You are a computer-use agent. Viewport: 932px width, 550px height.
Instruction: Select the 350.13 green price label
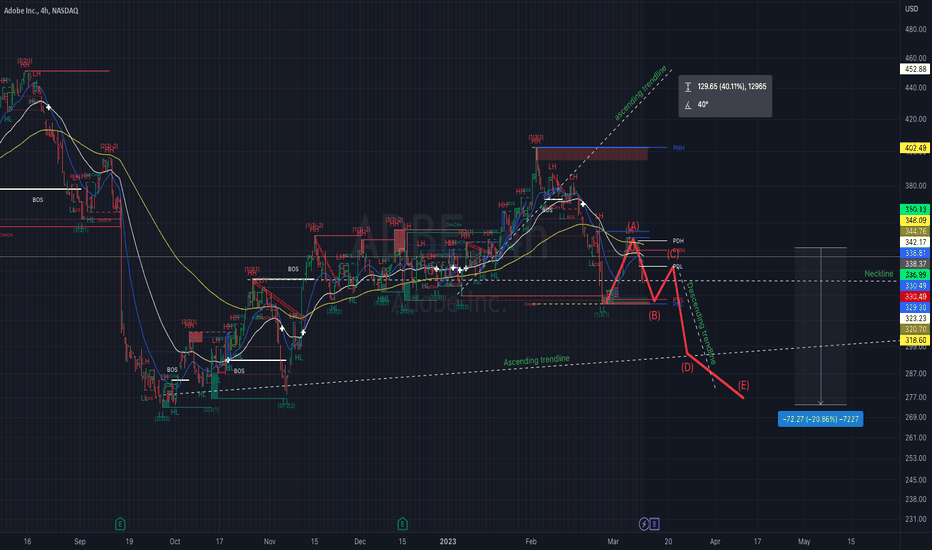(x=915, y=209)
